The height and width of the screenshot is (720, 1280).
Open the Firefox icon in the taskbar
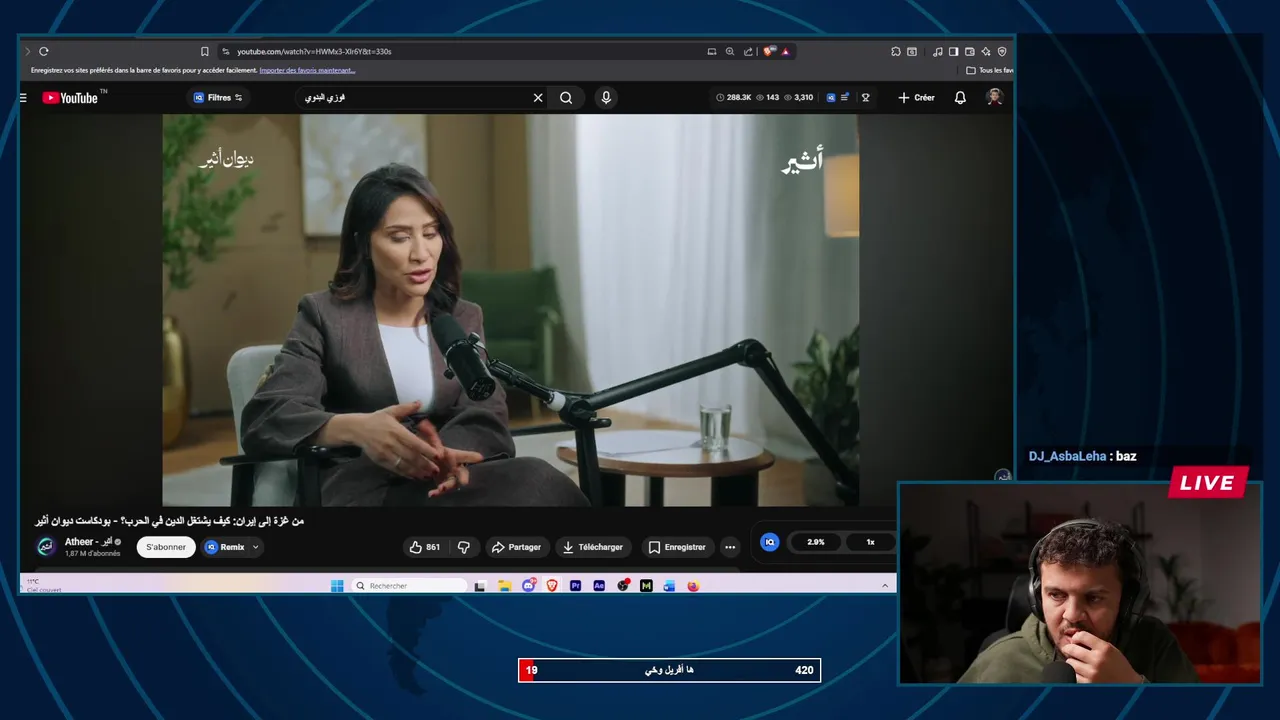pos(693,586)
